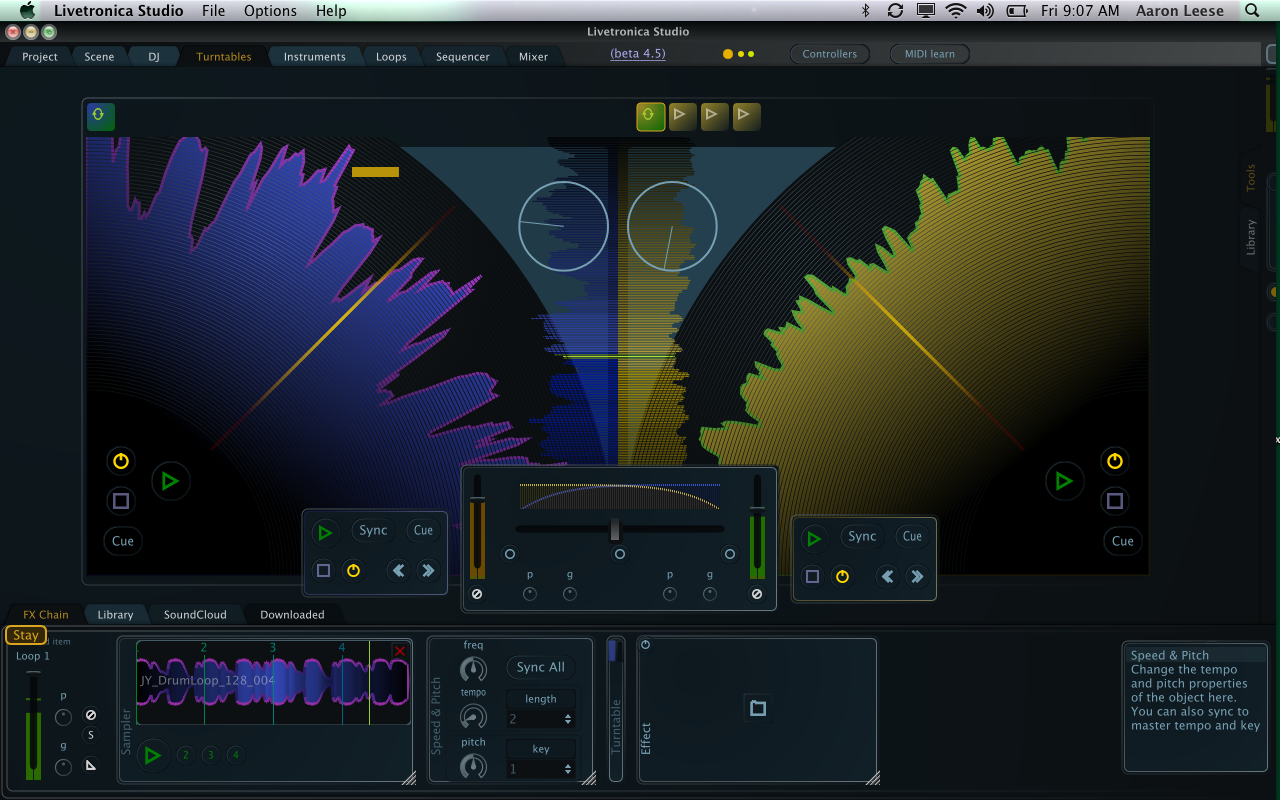
Task: Stop the left turntable deck
Action: point(121,501)
